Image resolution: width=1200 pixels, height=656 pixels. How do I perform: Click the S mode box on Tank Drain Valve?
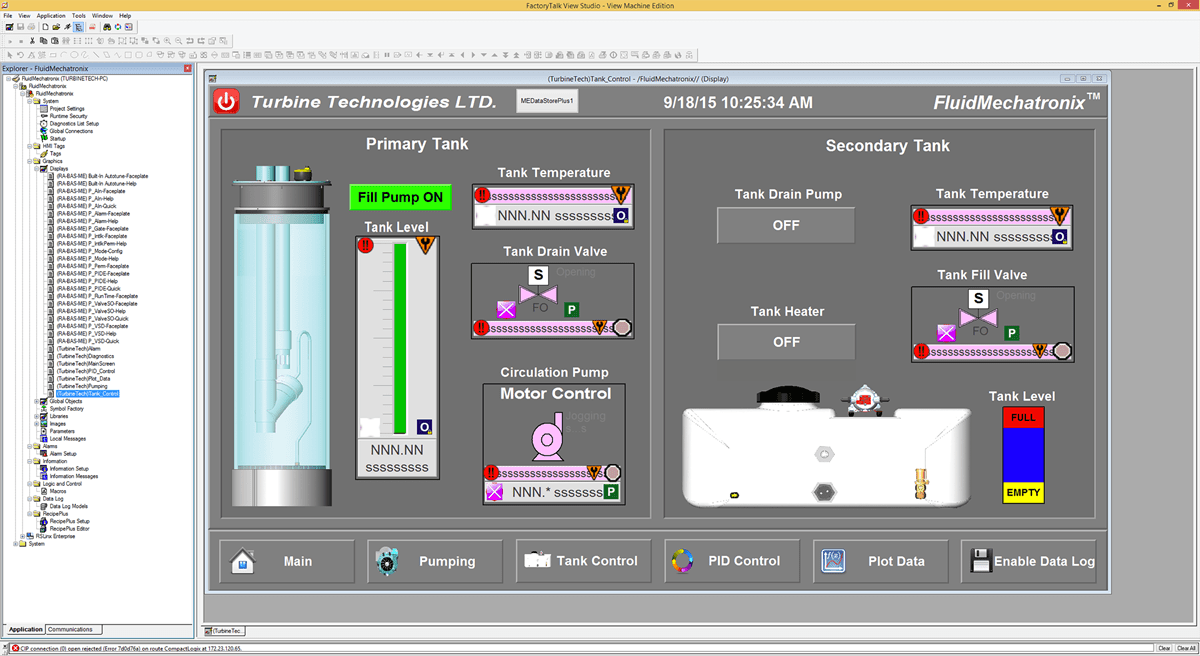[538, 275]
